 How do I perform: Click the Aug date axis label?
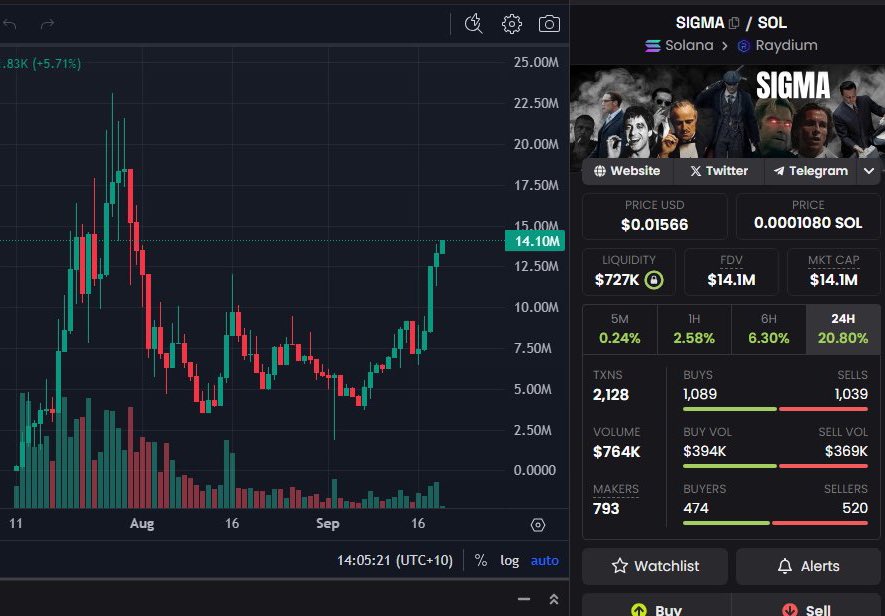[142, 523]
